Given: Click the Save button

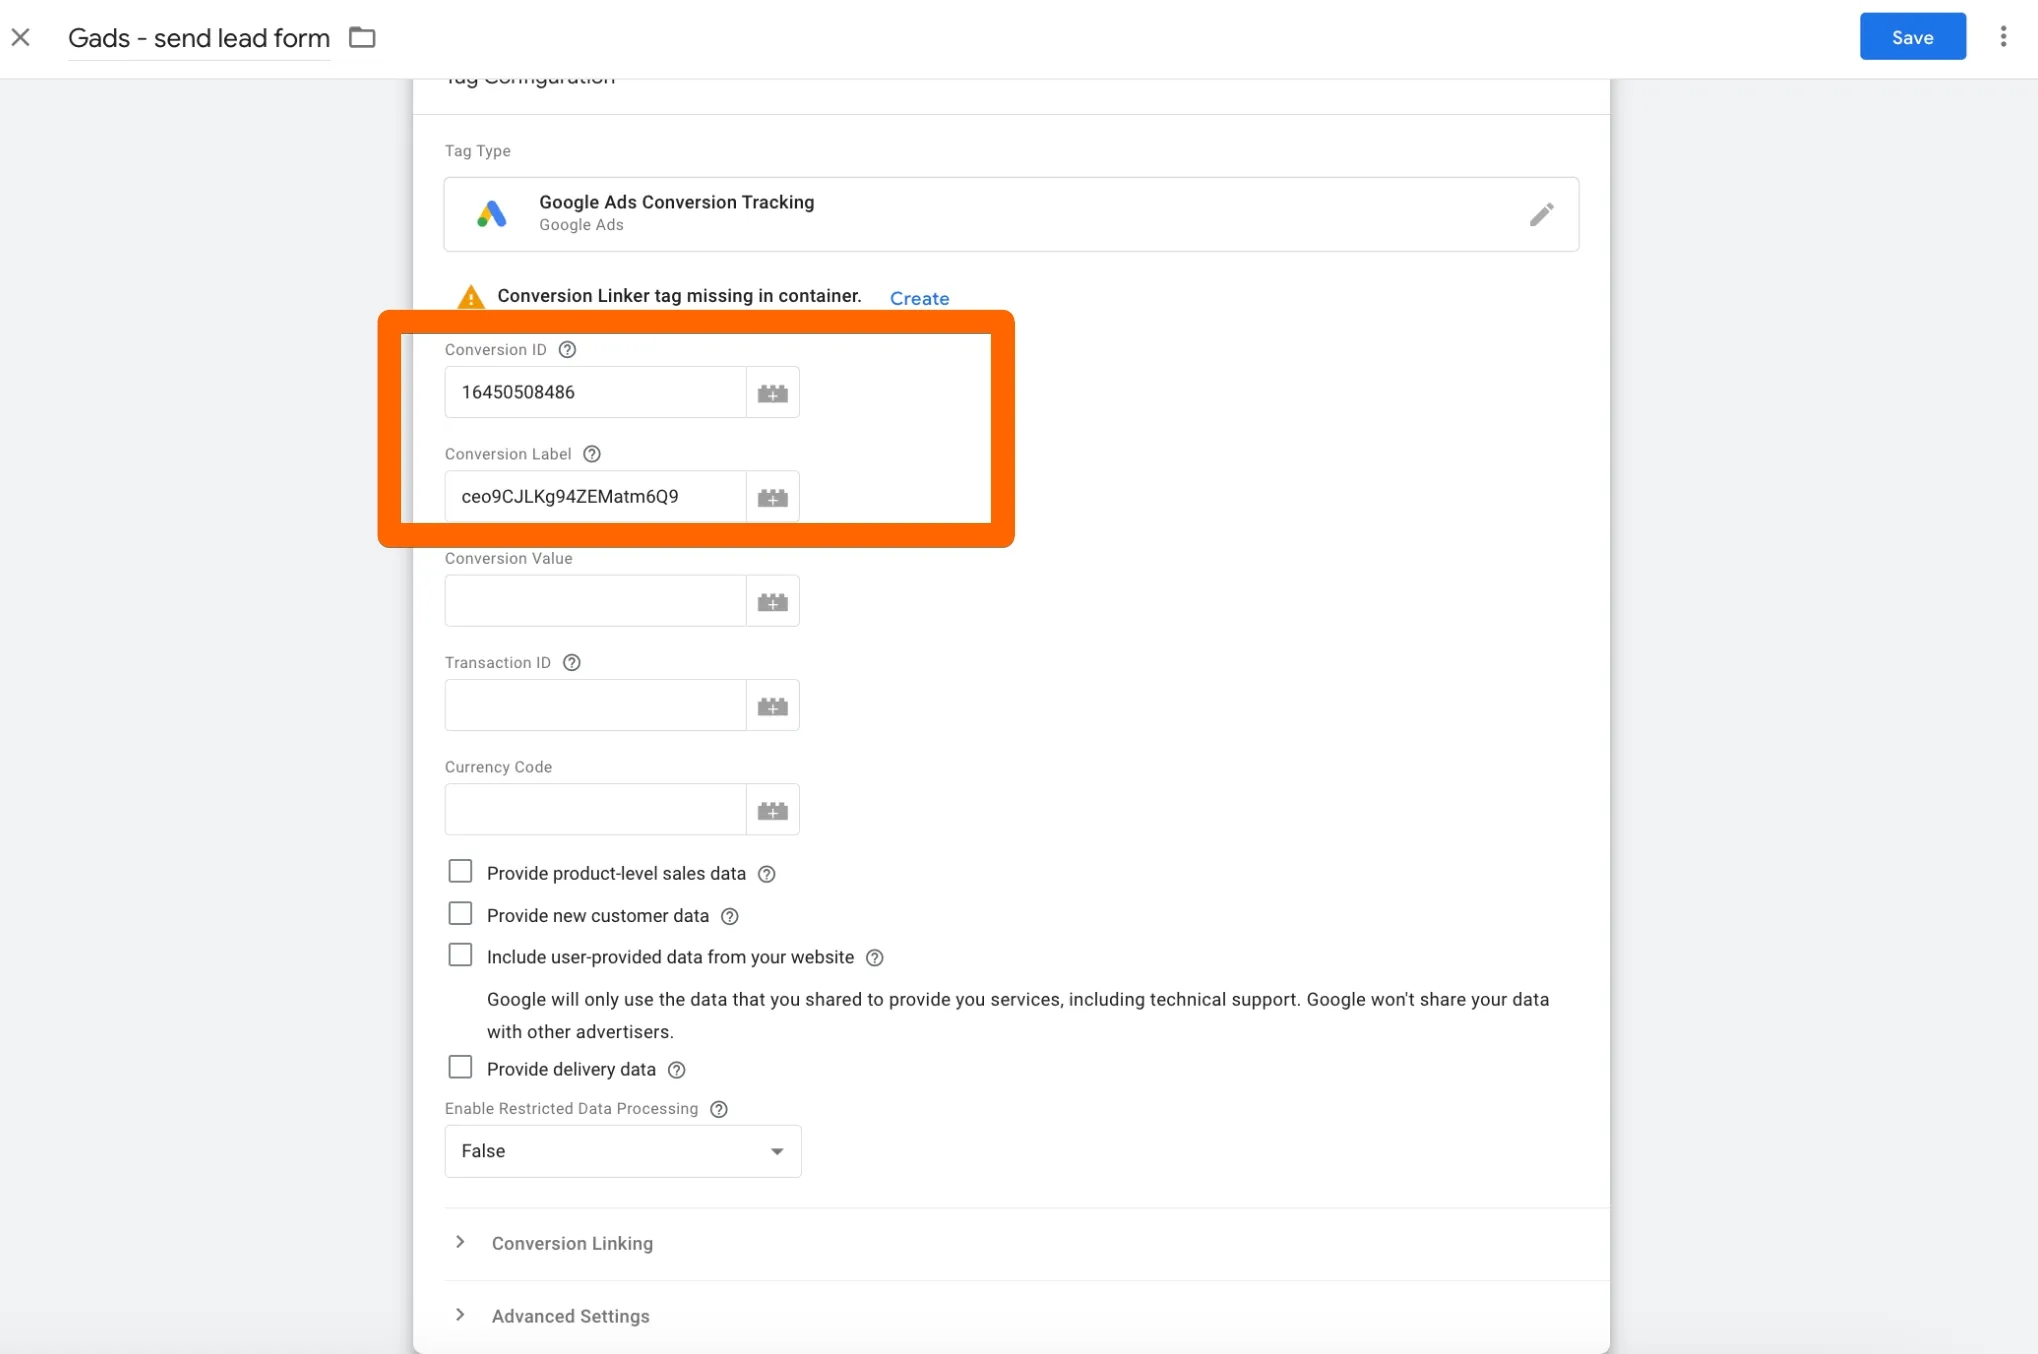Looking at the screenshot, I should [1912, 37].
